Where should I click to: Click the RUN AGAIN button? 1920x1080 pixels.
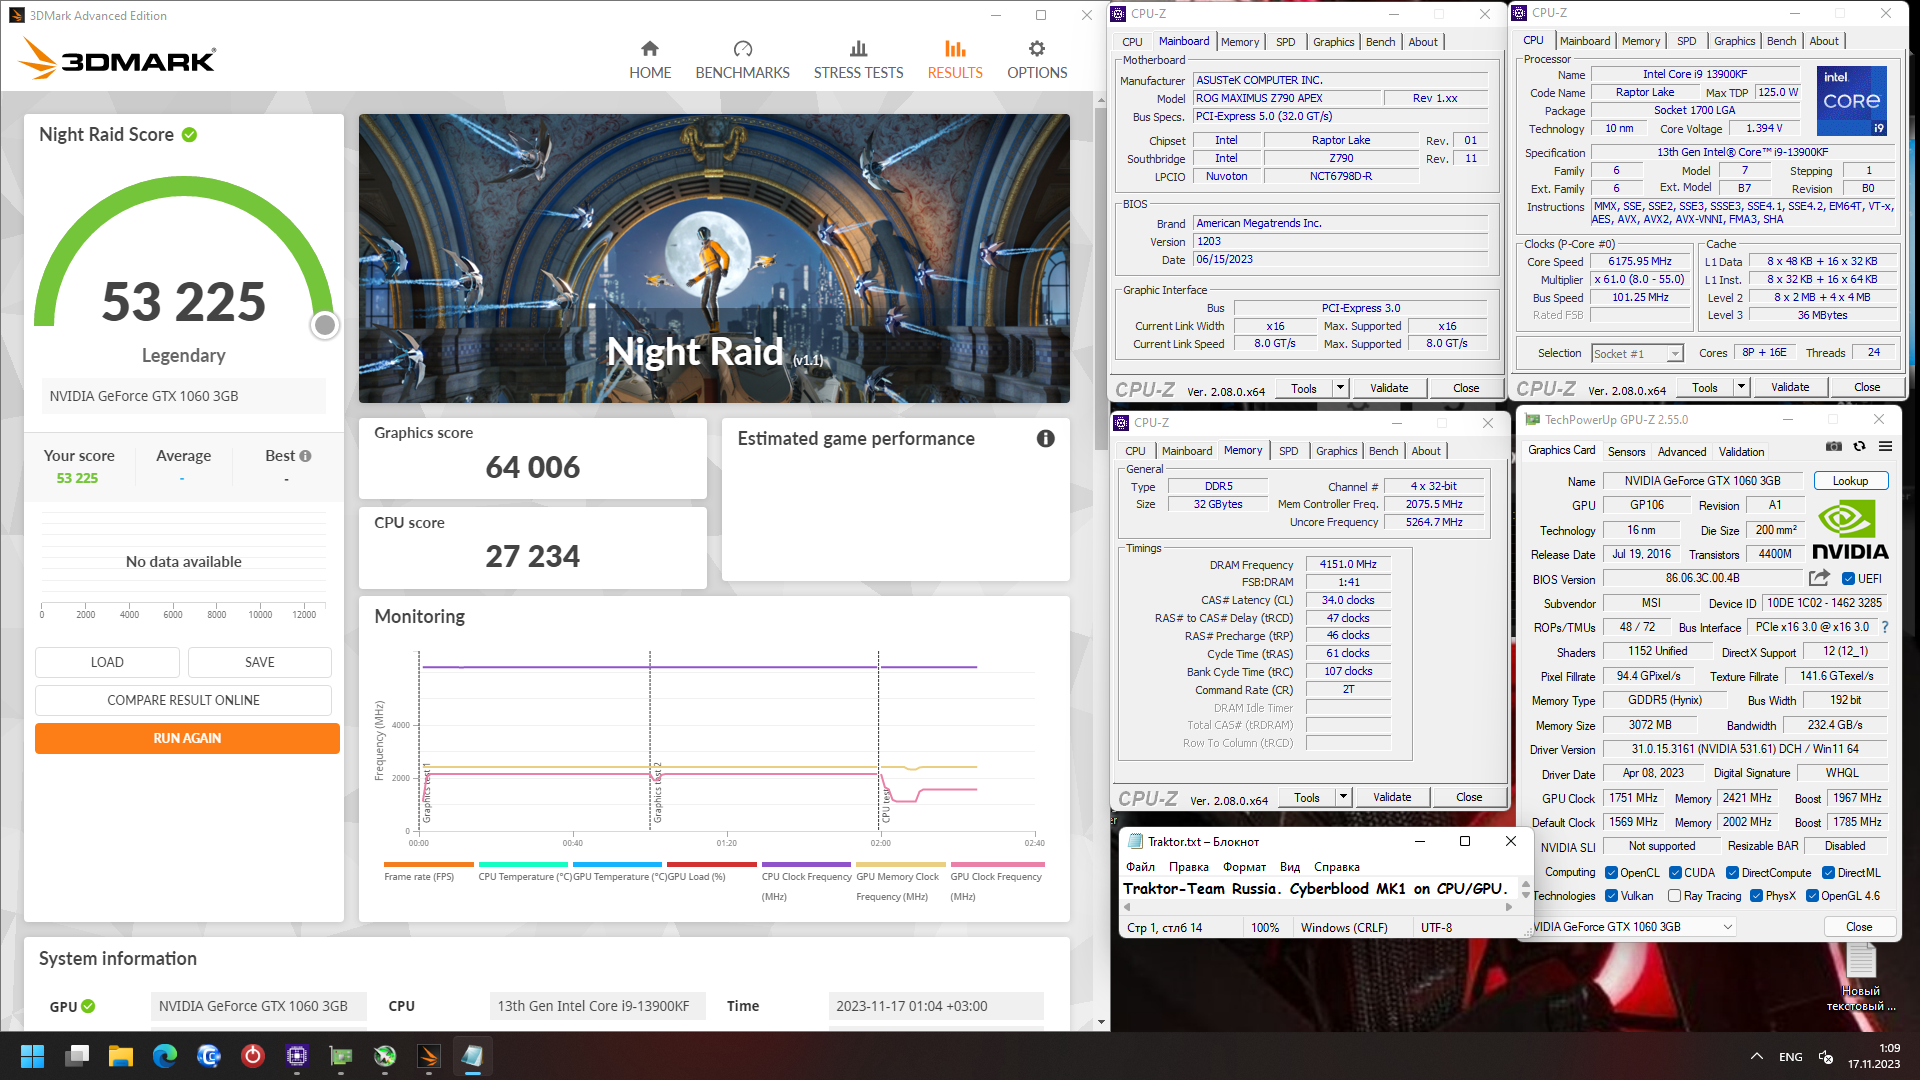click(187, 738)
